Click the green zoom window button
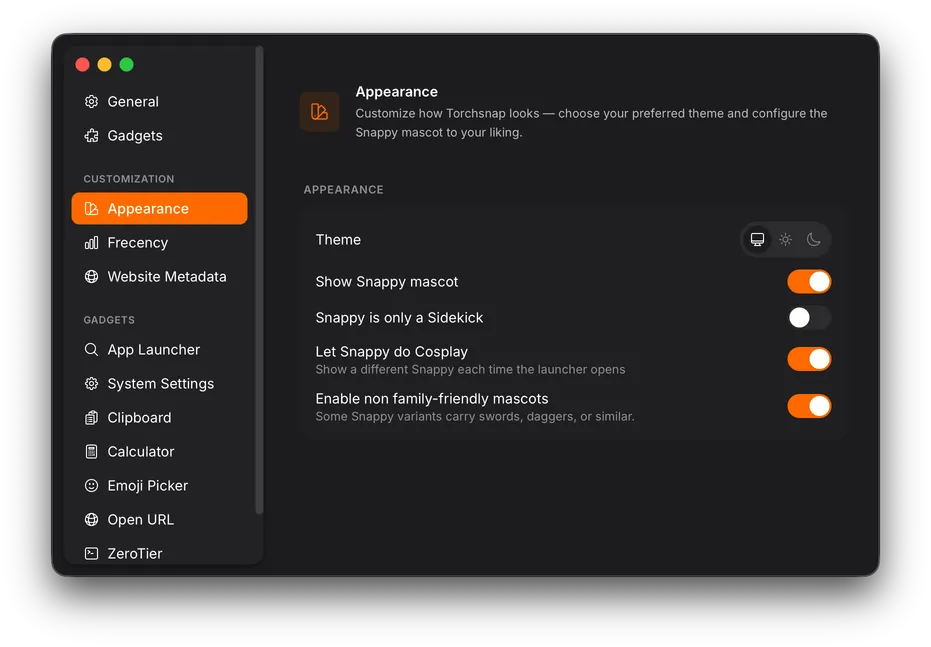This screenshot has height=647, width=931. click(x=126, y=64)
